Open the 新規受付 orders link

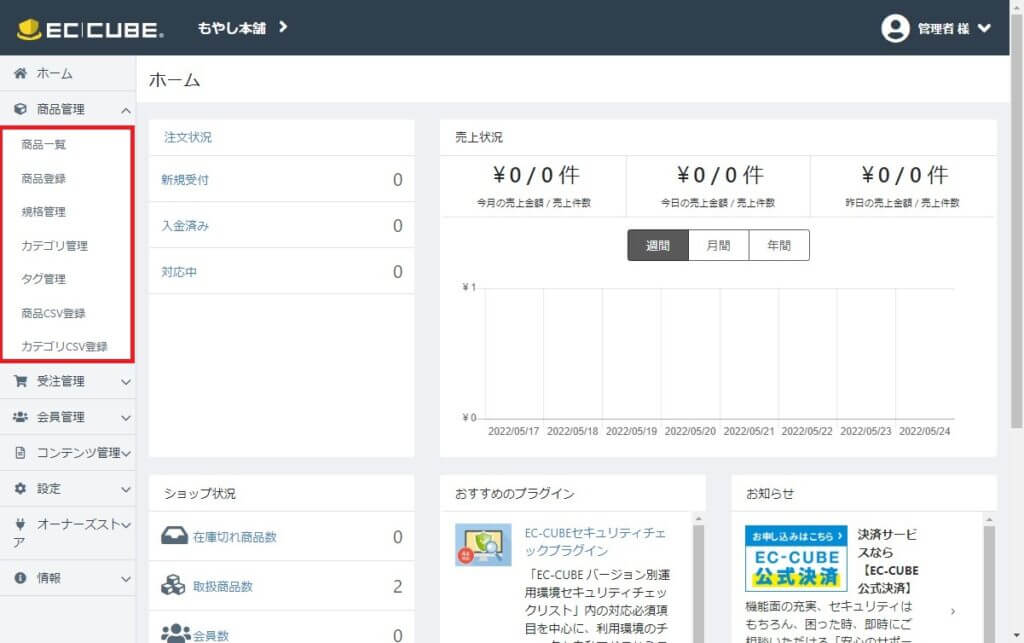click(185, 180)
